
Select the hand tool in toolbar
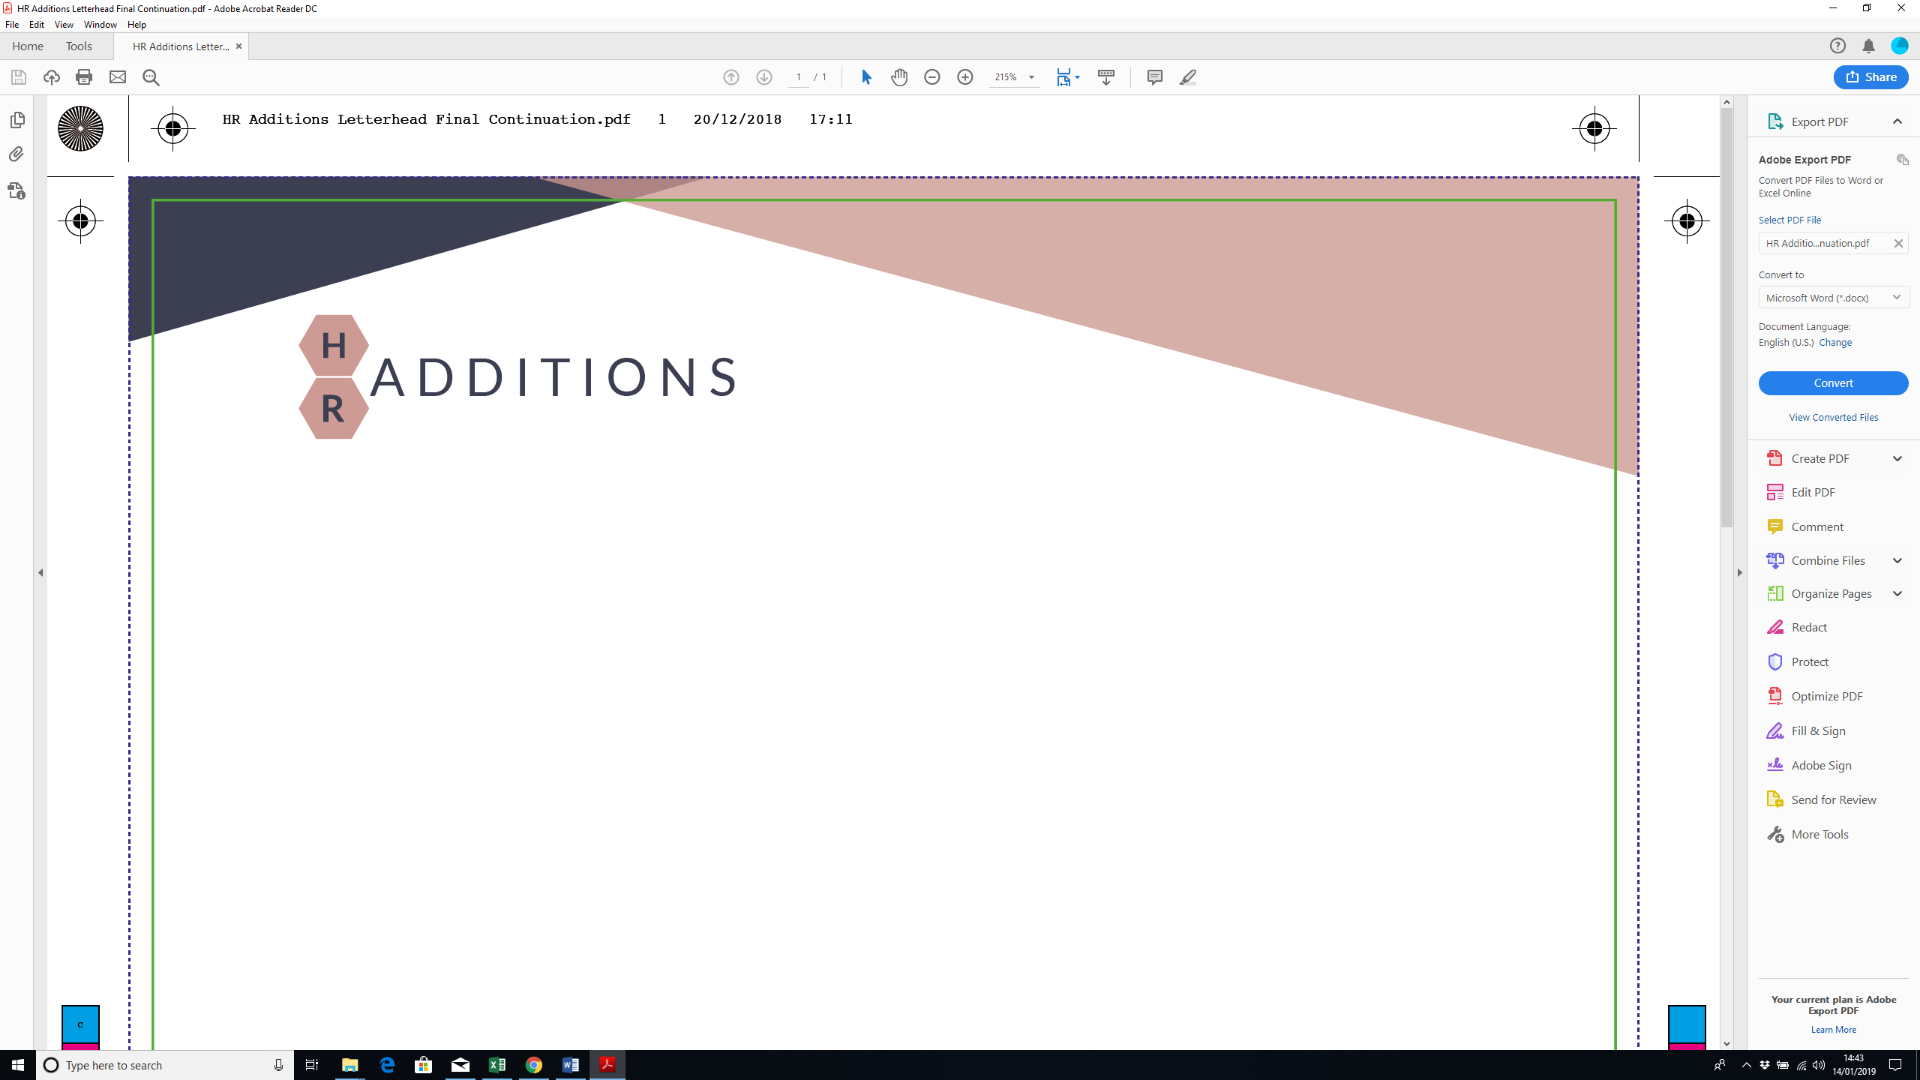(899, 76)
